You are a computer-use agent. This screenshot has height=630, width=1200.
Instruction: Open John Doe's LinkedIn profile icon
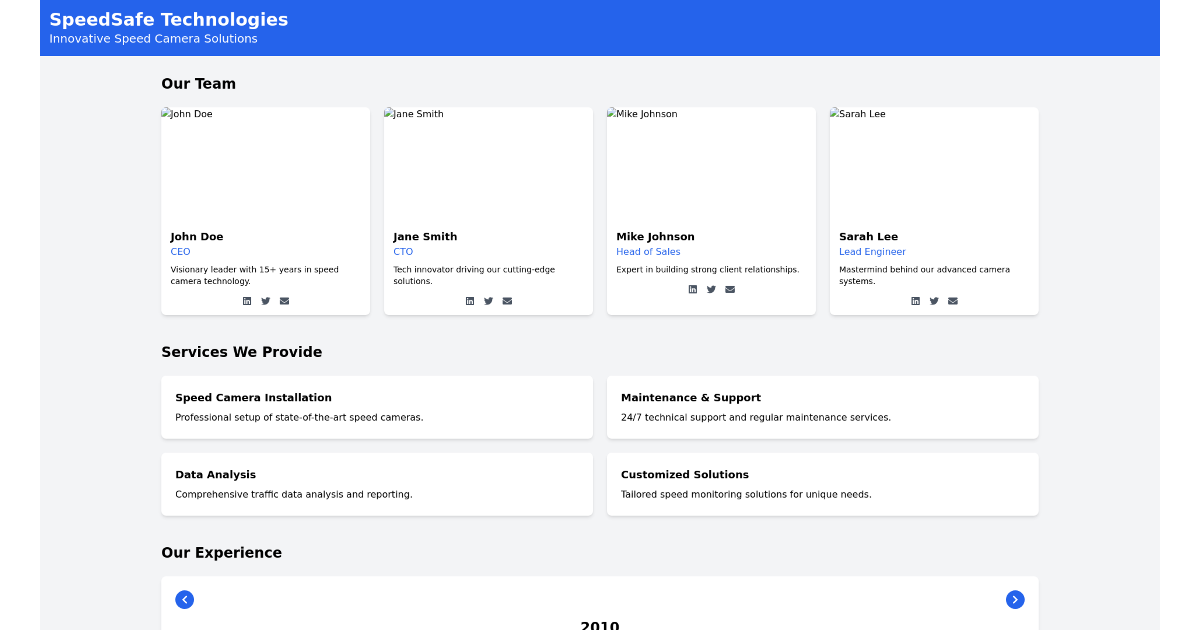click(x=247, y=300)
